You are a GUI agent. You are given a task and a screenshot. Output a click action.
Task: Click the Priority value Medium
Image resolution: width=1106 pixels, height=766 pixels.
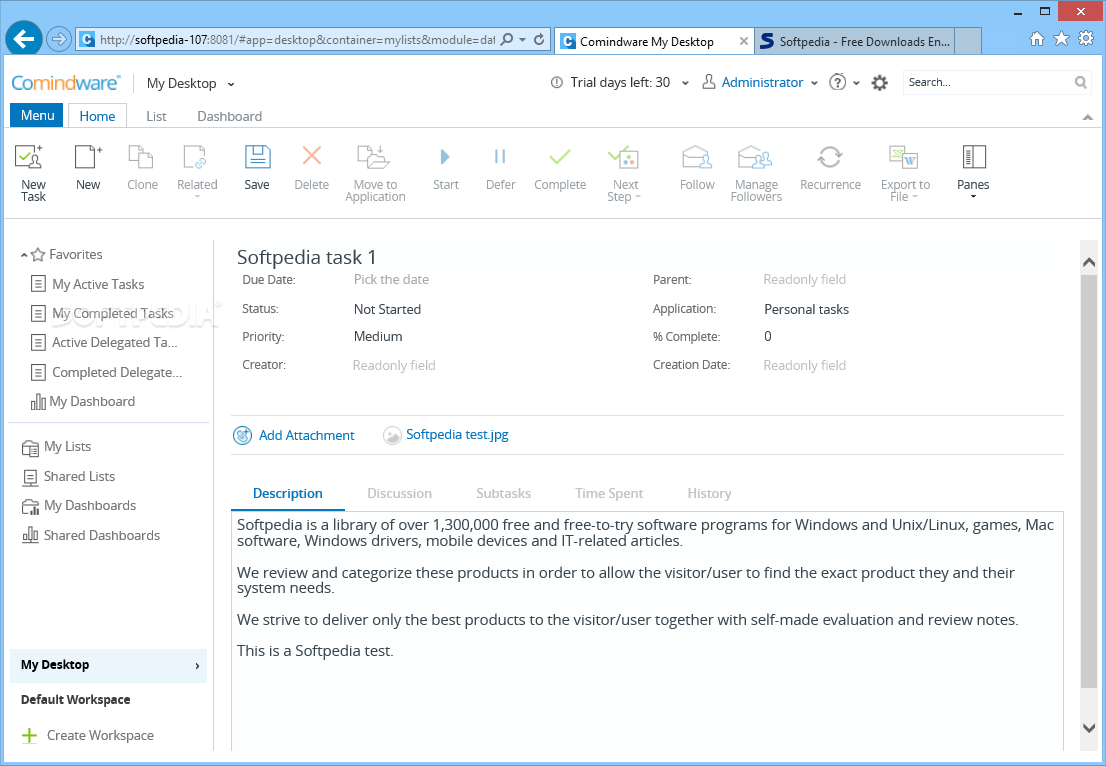(x=378, y=336)
